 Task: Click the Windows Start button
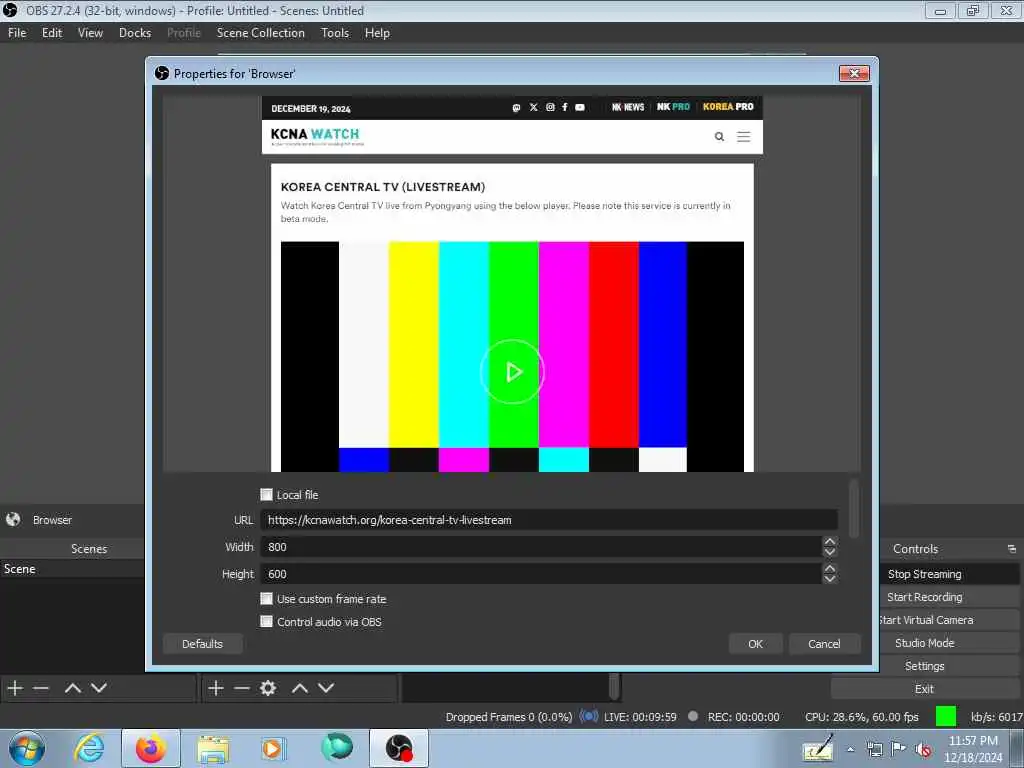pyautogui.click(x=27, y=748)
